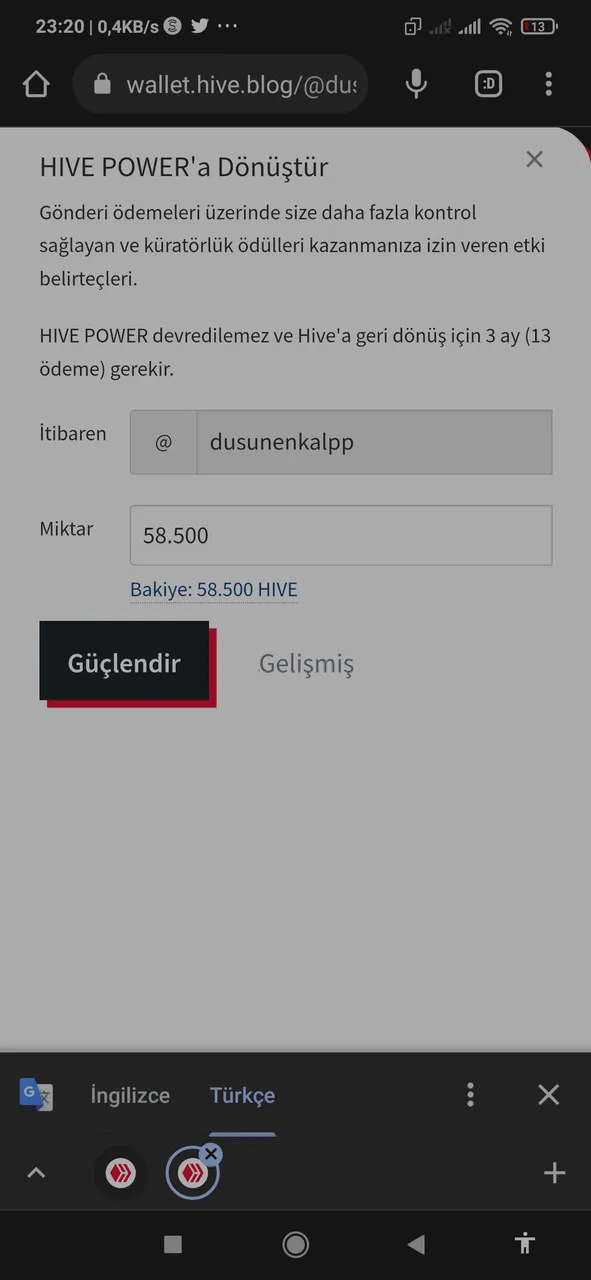Viewport: 591px width, 1280px height.
Task: Tap the Android back navigation button
Action: tap(416, 1244)
